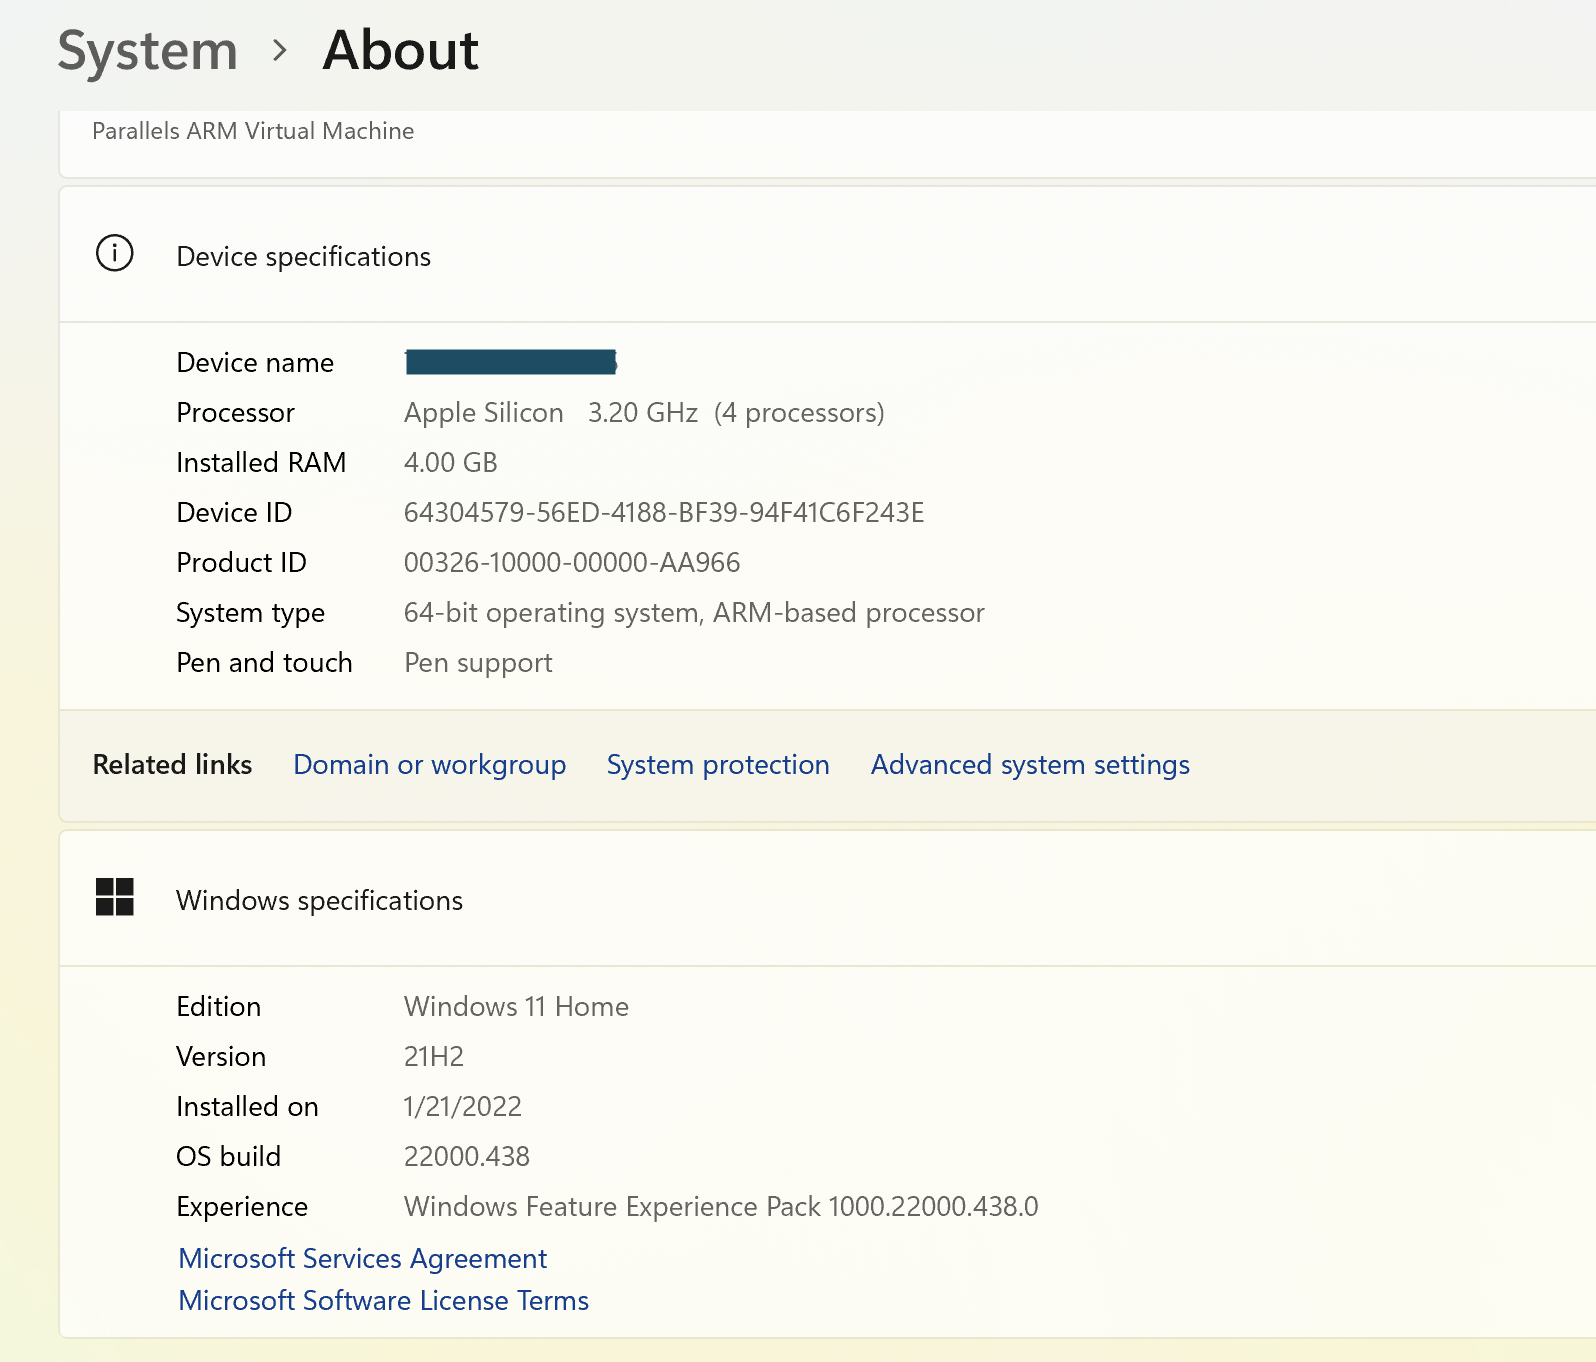Click the Windows logo icon
The image size is (1596, 1362).
[114, 897]
